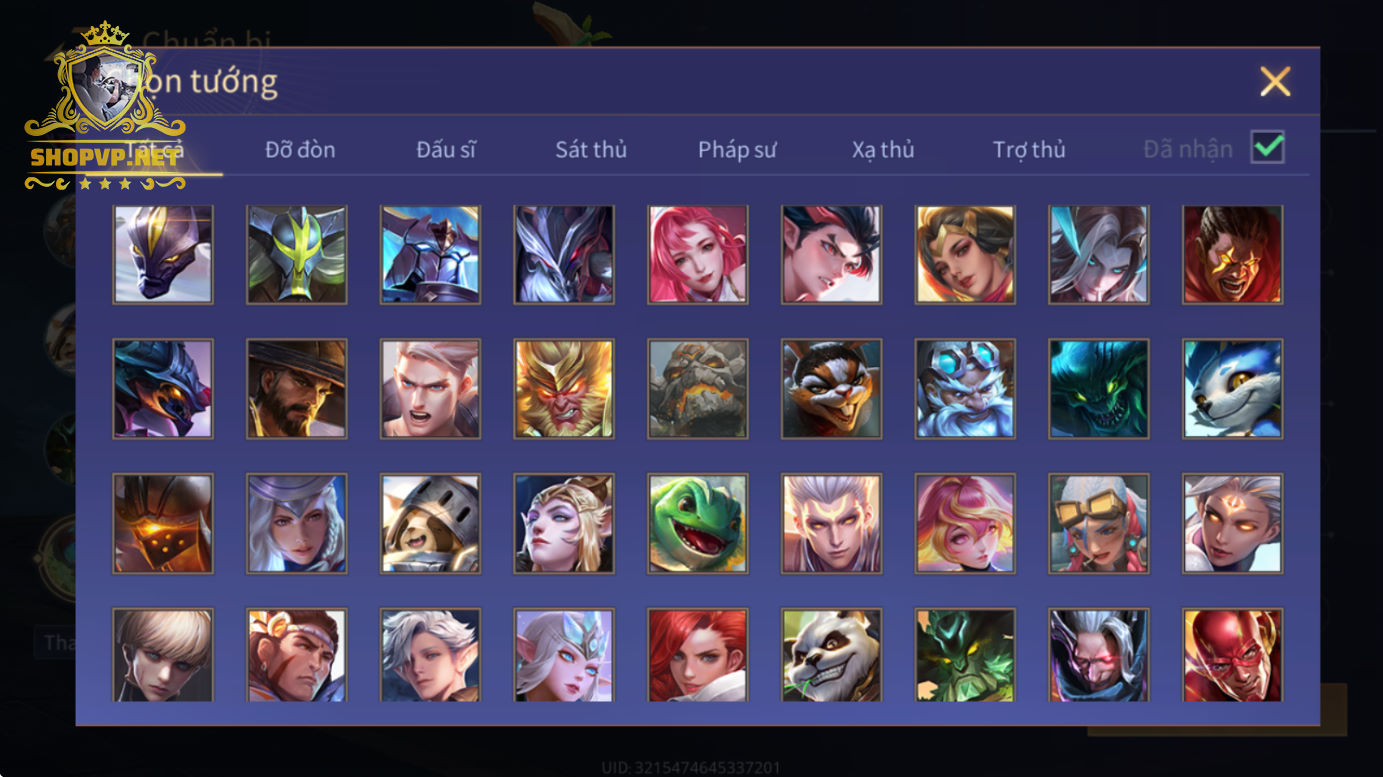
Task: Choose the panda hero chewing bamboo
Action: click(831, 655)
